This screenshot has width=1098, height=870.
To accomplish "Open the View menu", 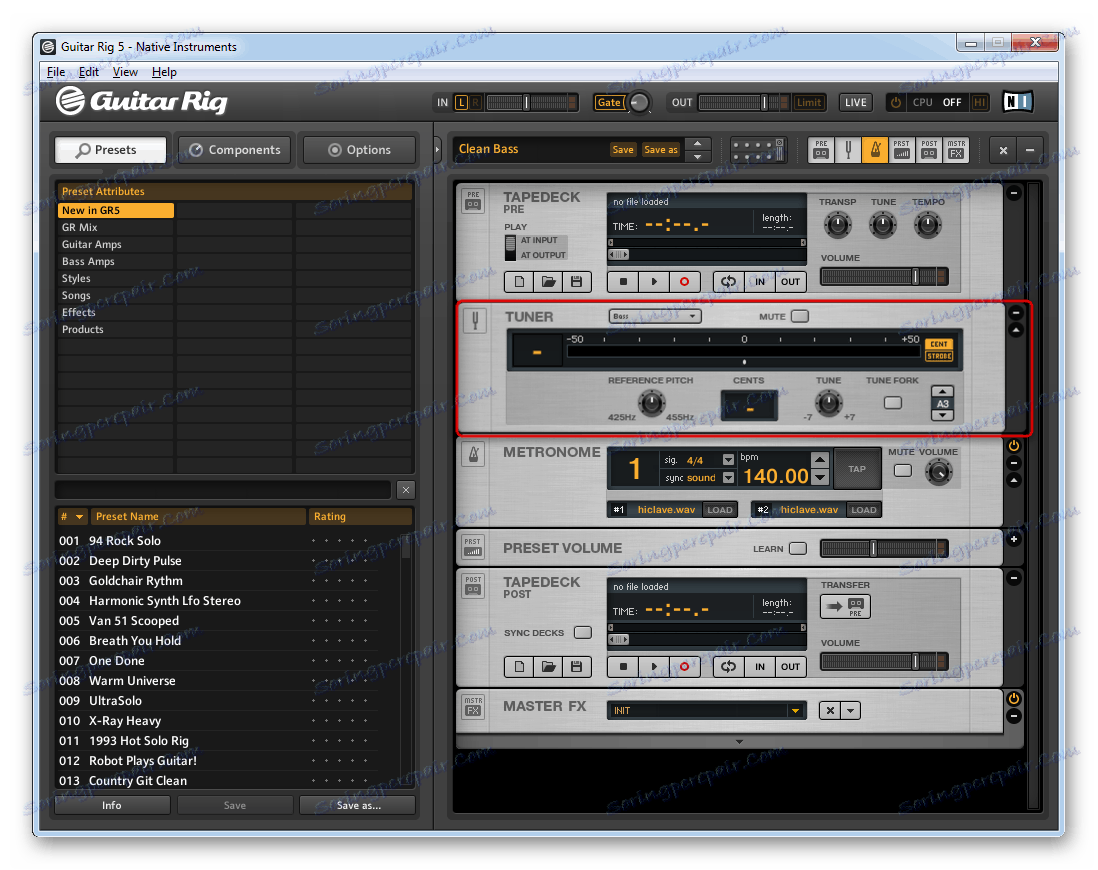I will (125, 71).
